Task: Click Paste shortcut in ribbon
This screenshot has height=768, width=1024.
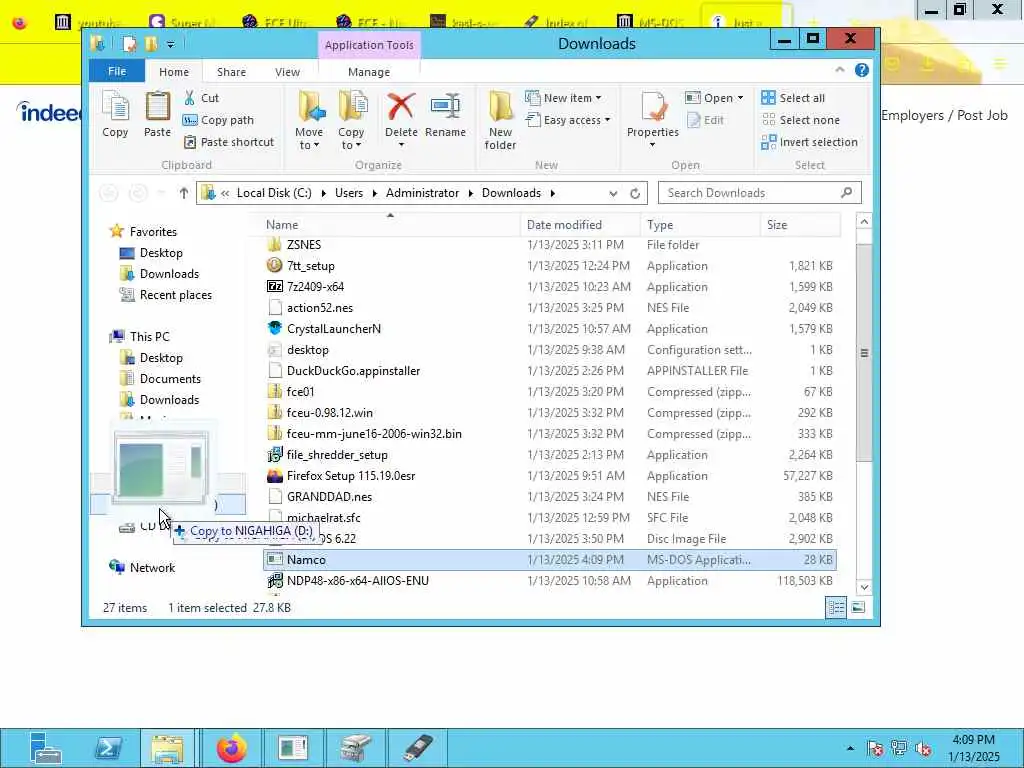Action: 229,142
